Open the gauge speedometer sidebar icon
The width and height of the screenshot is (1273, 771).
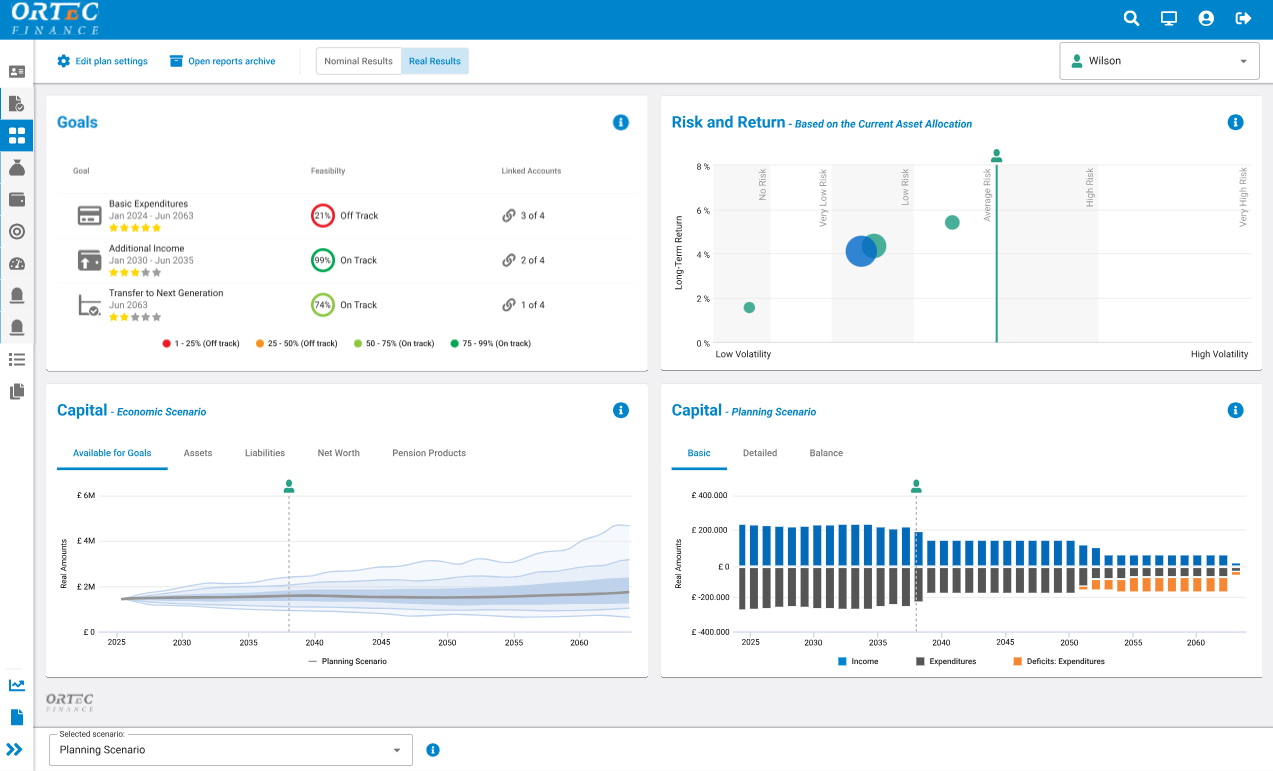17,264
